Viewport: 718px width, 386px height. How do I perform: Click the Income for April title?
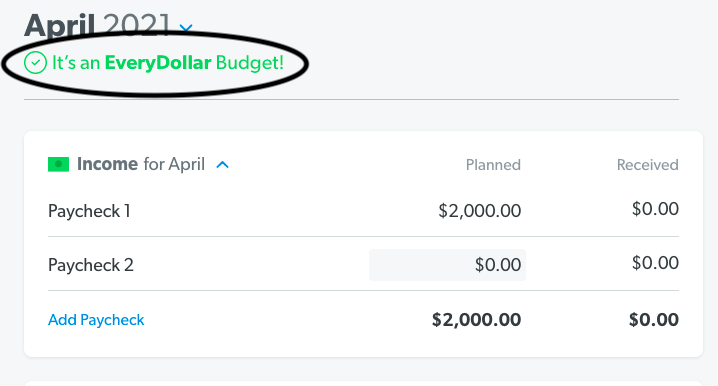pos(141,164)
